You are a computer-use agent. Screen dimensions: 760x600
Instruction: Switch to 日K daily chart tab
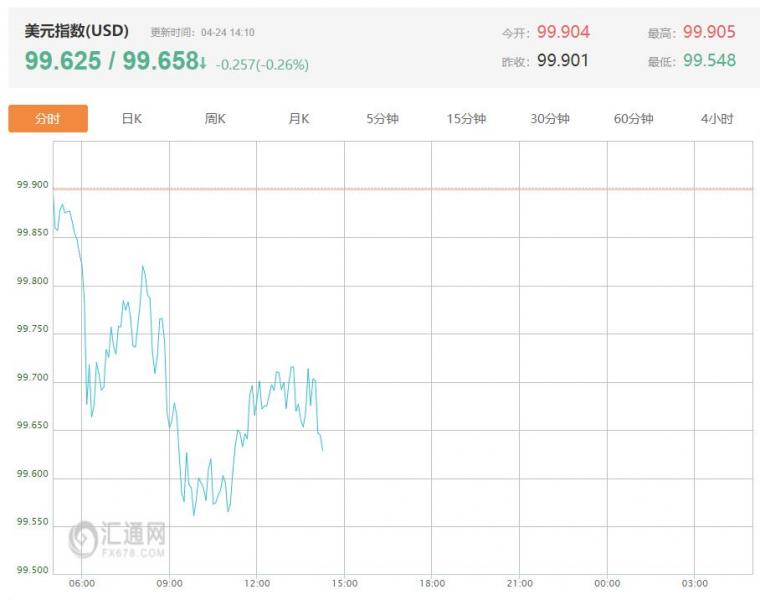tap(131, 119)
